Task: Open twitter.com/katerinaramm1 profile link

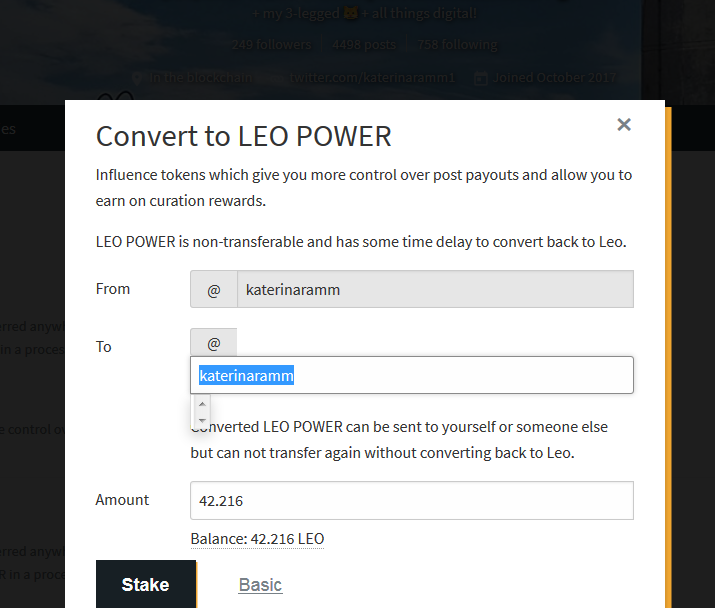Action: pos(372,78)
